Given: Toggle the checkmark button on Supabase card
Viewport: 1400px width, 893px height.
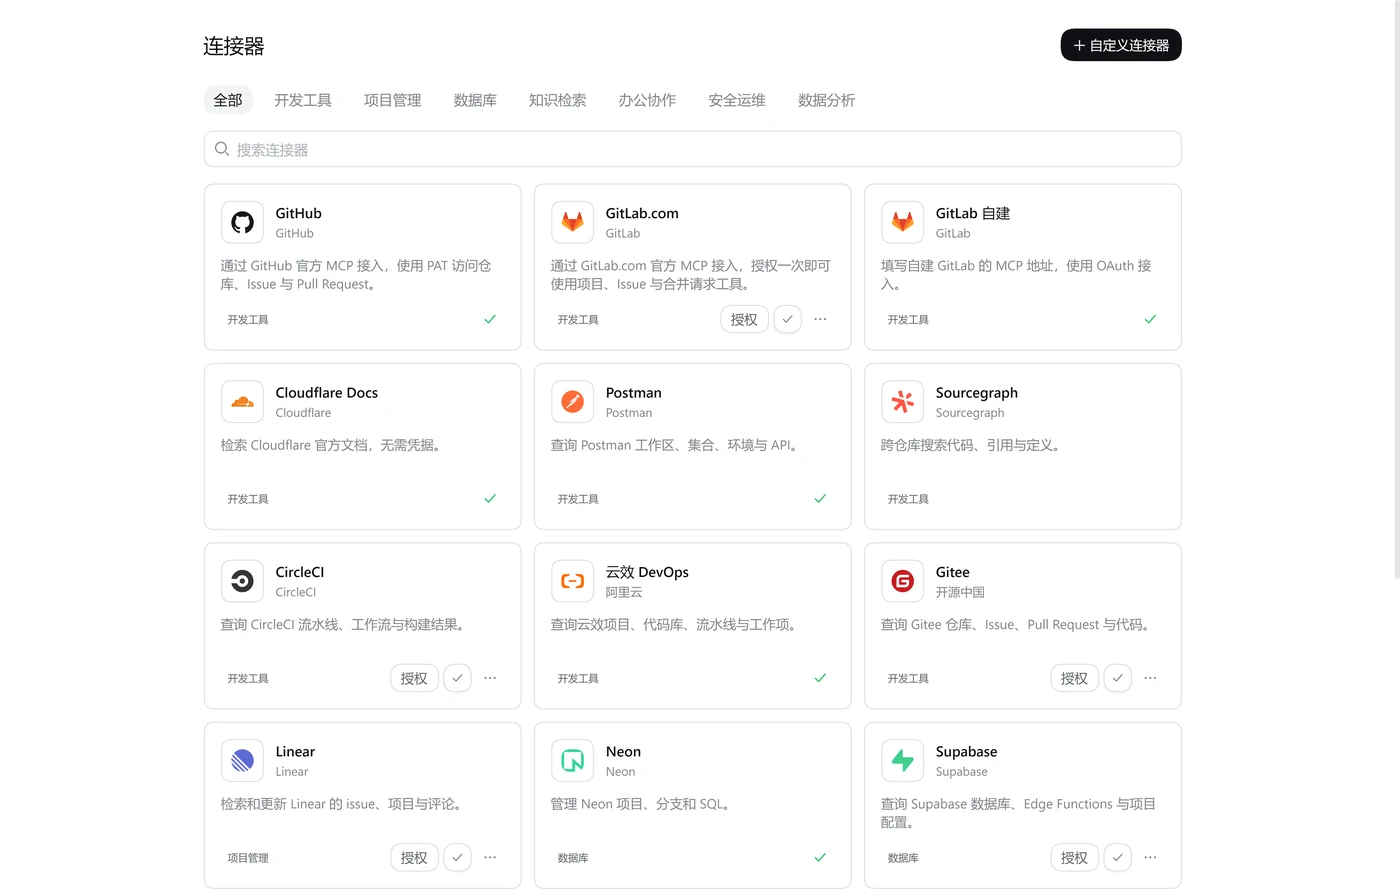Looking at the screenshot, I should click(x=1117, y=858).
